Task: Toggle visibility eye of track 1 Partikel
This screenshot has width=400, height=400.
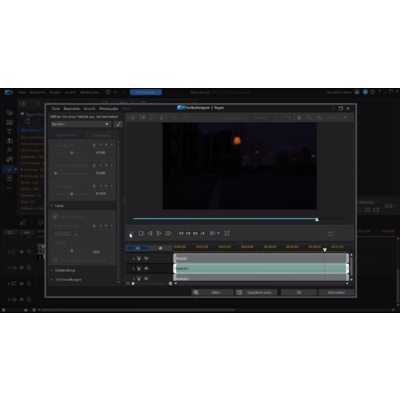Action: 146,258
